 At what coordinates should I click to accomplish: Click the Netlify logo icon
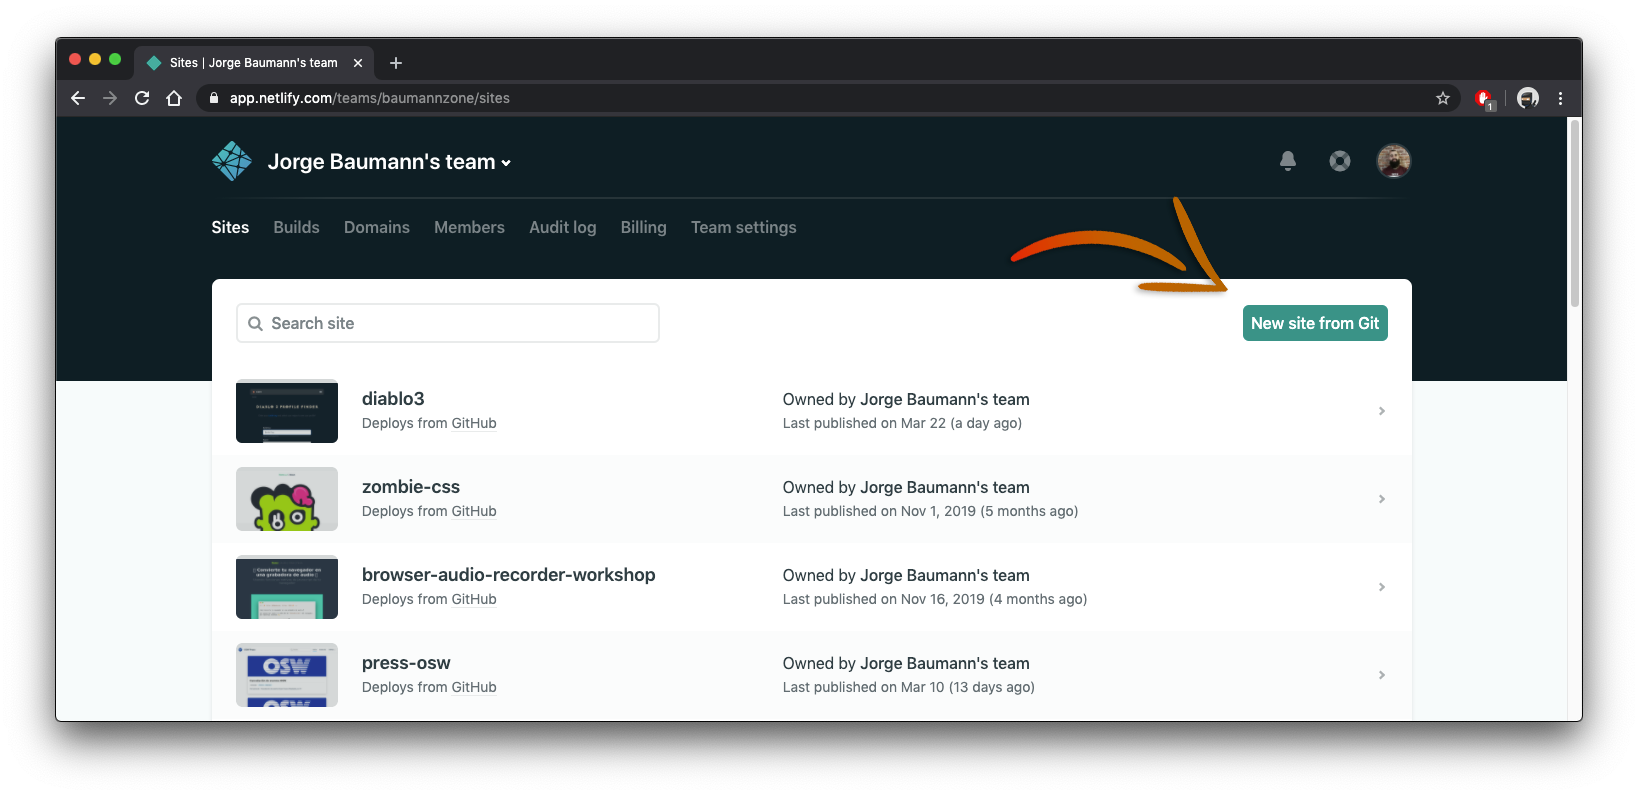(x=232, y=161)
